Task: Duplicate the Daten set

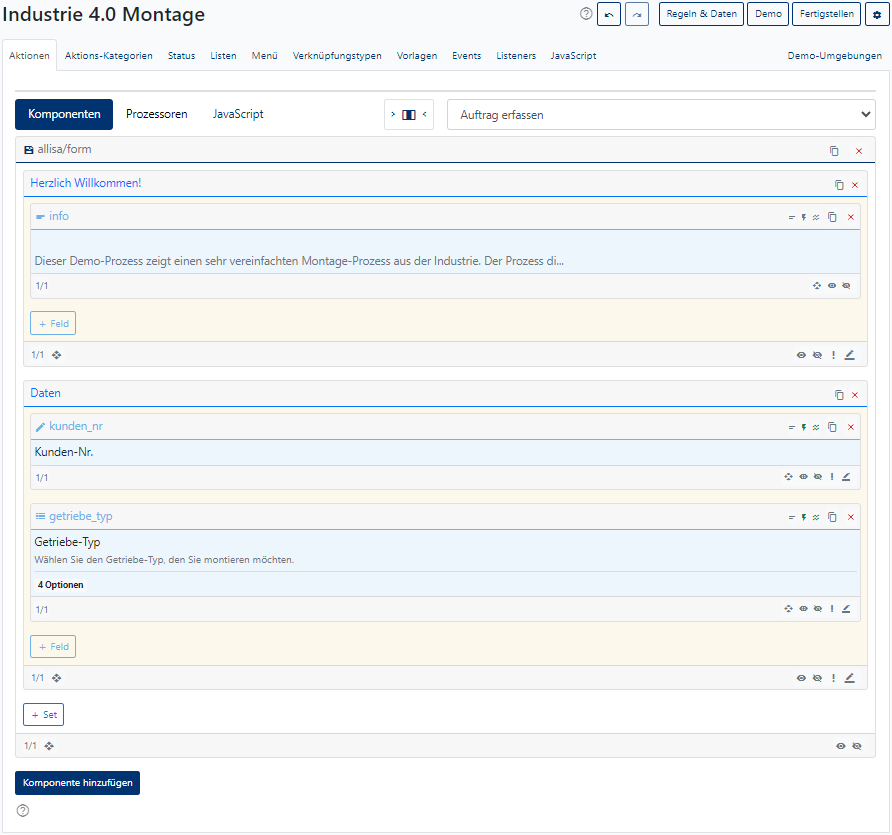Action: pyautogui.click(x=839, y=395)
